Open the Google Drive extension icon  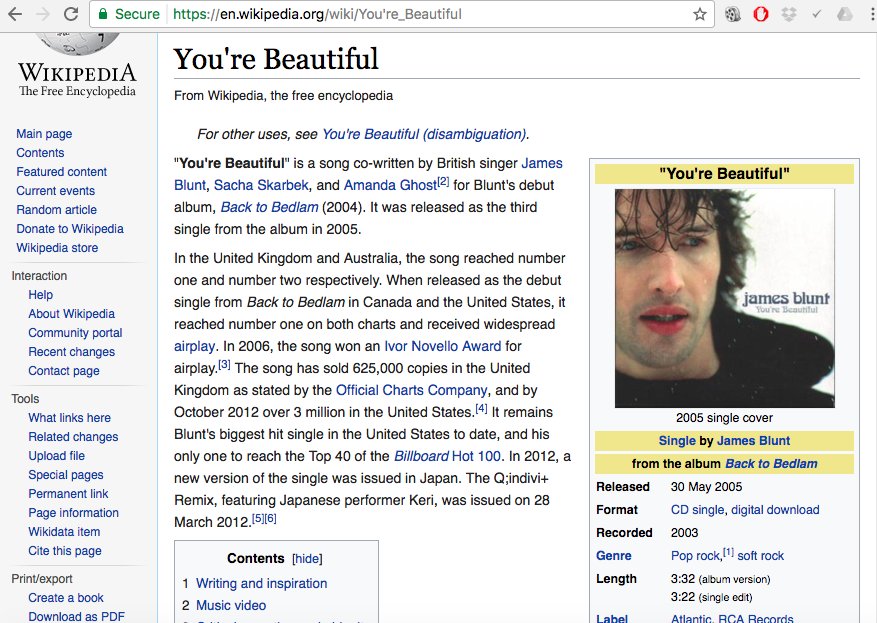pos(845,14)
